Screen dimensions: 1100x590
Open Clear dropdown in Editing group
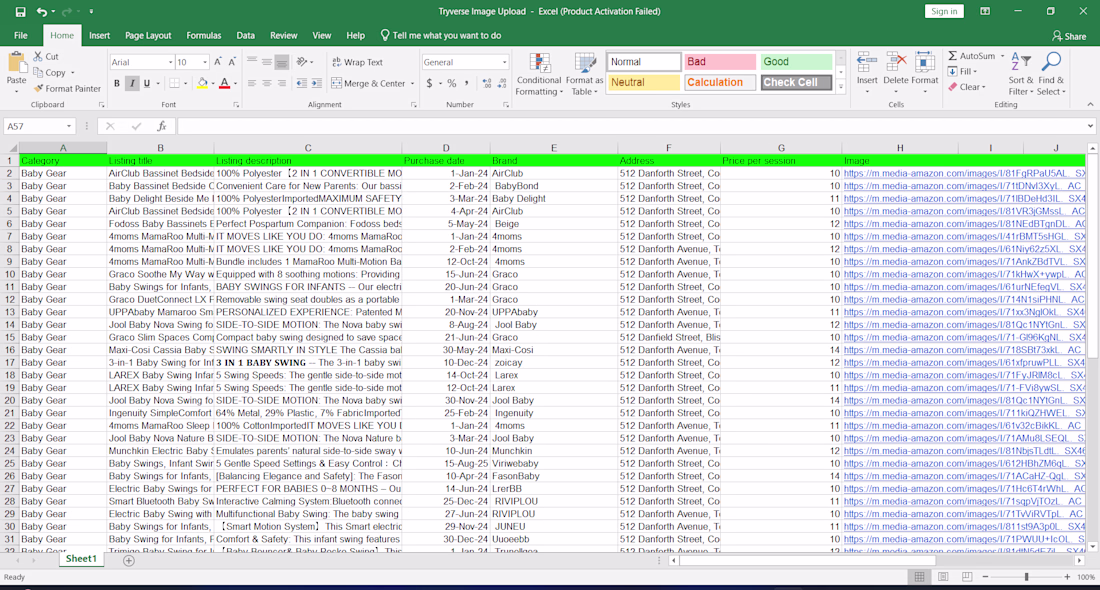[x=967, y=87]
